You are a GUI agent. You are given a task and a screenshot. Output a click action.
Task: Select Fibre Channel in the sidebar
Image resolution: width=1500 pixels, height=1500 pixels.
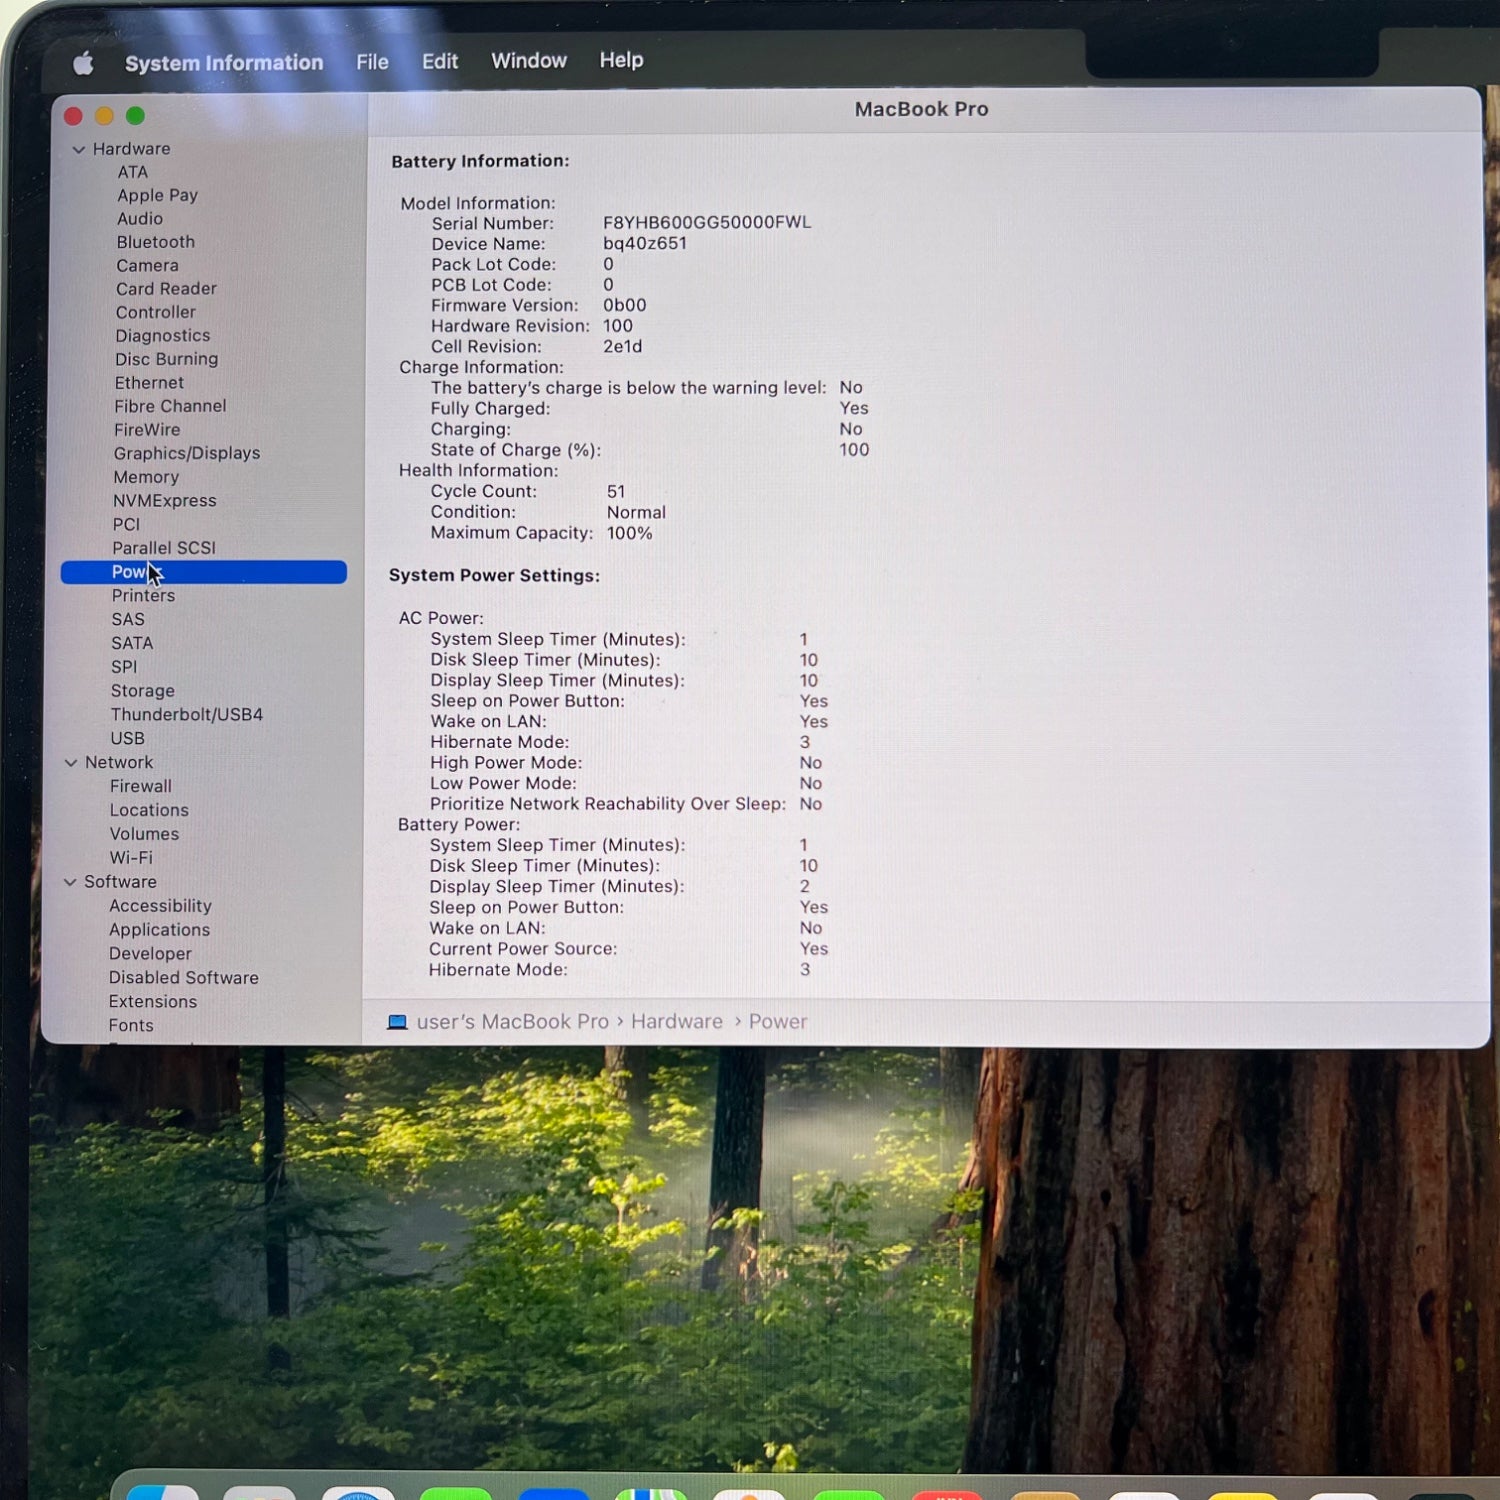[170, 406]
